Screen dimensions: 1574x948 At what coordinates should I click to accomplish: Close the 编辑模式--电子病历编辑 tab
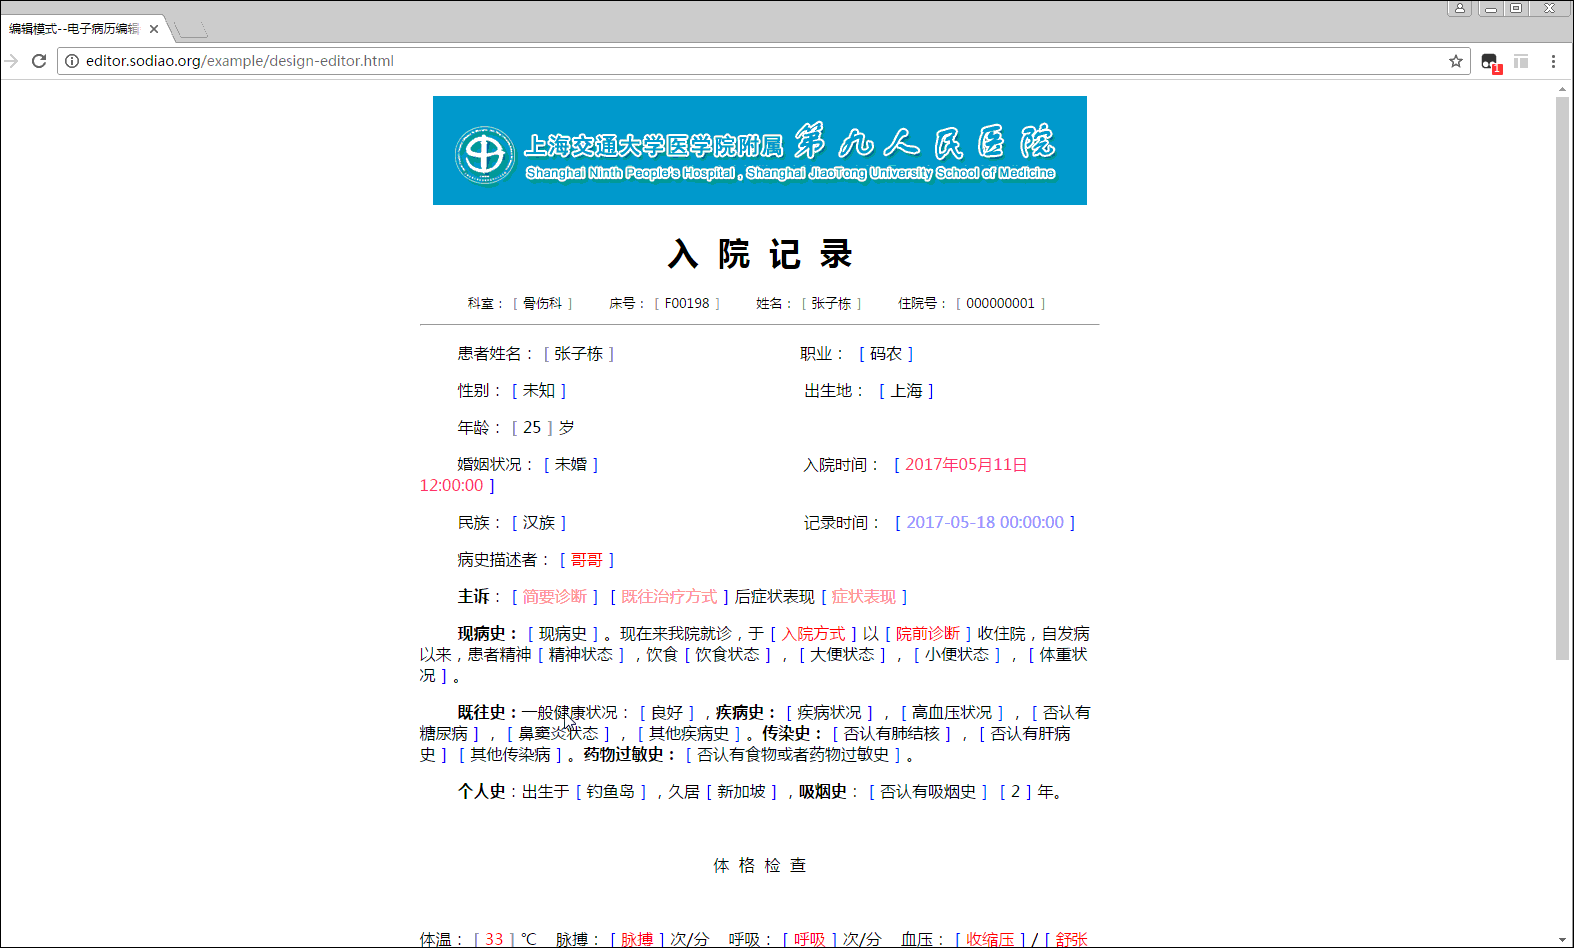point(154,29)
